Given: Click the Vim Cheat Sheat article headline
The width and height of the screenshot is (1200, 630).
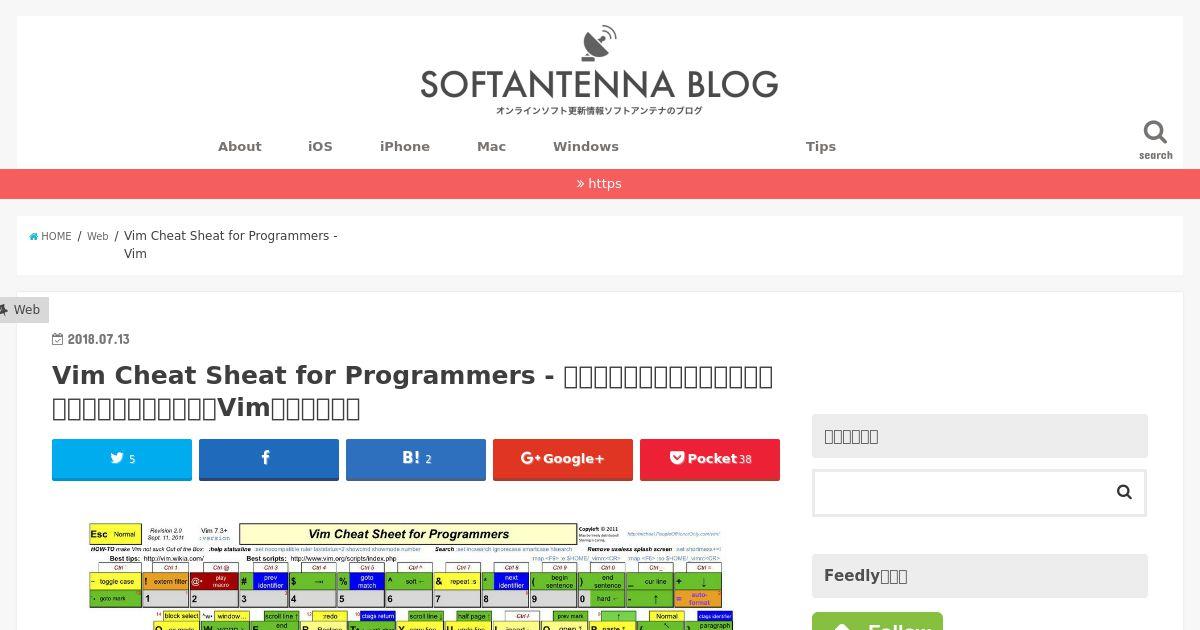Looking at the screenshot, I should pos(412,391).
